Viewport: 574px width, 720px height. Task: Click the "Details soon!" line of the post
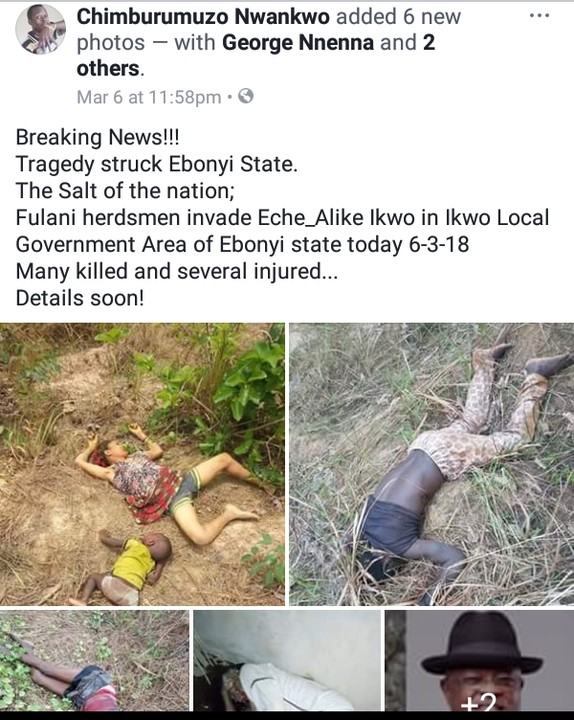[x=80, y=298]
